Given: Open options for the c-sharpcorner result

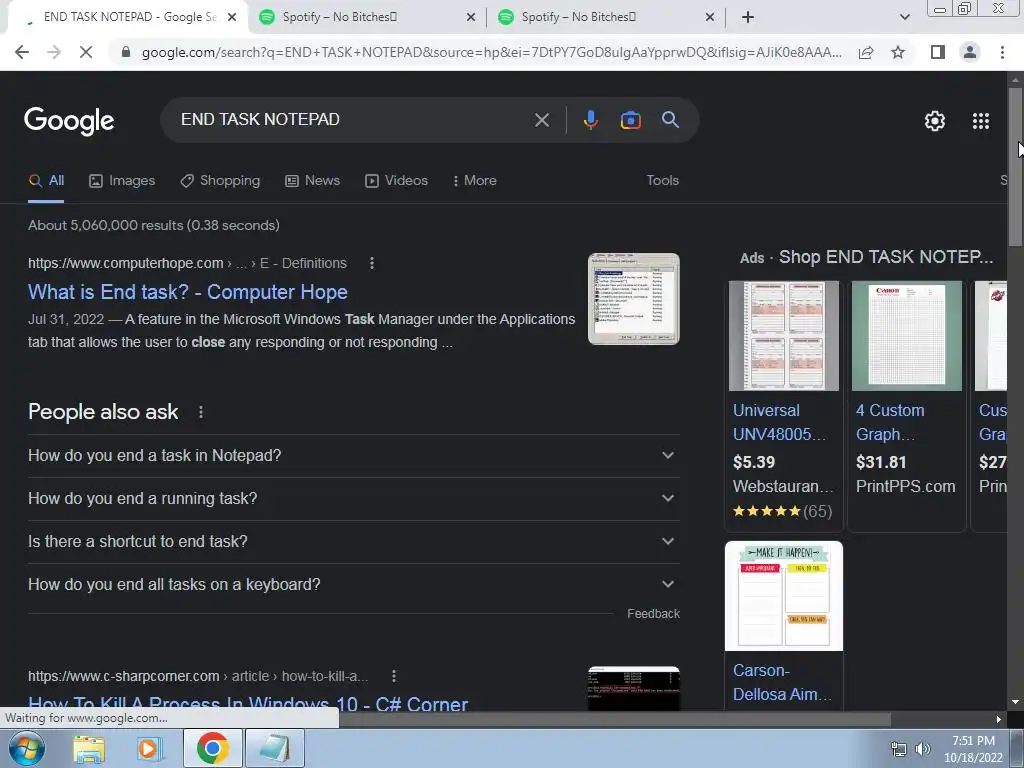Looking at the screenshot, I should point(393,676).
